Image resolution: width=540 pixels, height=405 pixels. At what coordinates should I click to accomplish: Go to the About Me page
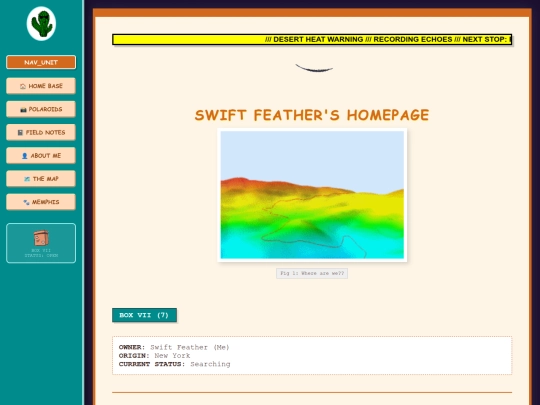pyautogui.click(x=41, y=155)
